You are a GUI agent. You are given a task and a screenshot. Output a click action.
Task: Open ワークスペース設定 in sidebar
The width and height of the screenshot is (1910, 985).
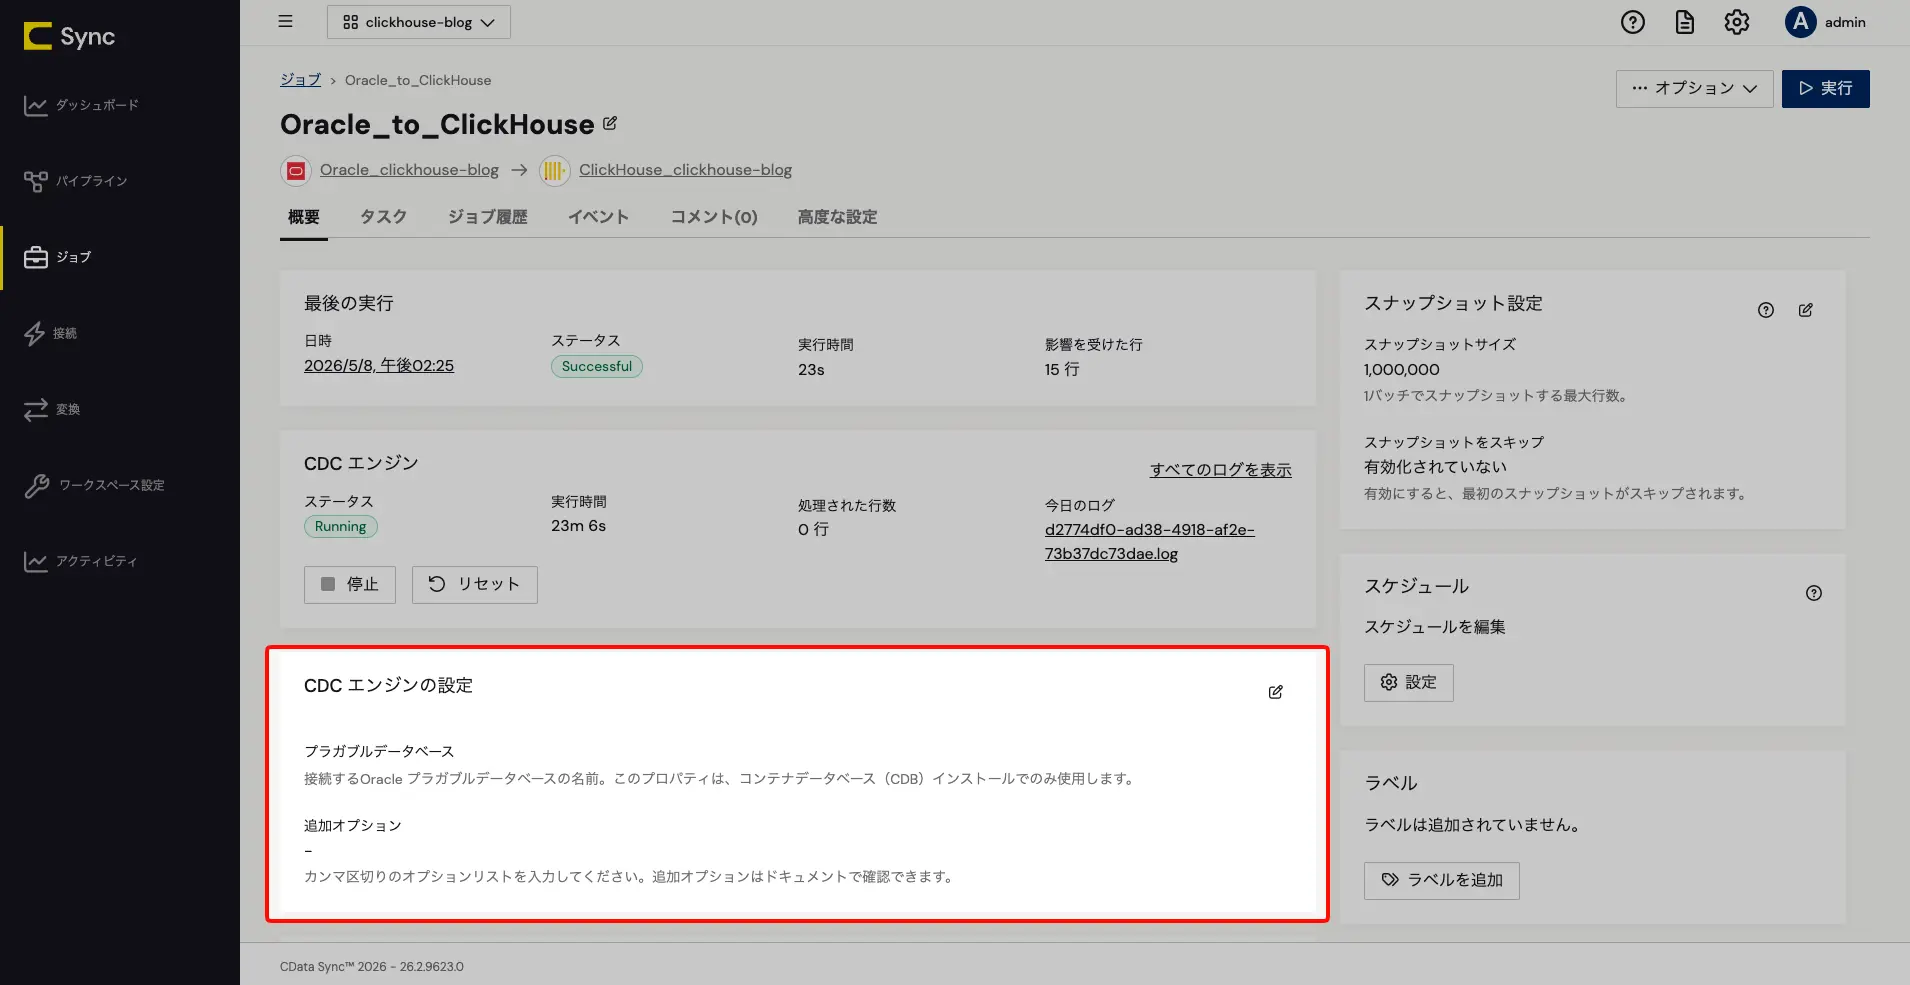95,485
